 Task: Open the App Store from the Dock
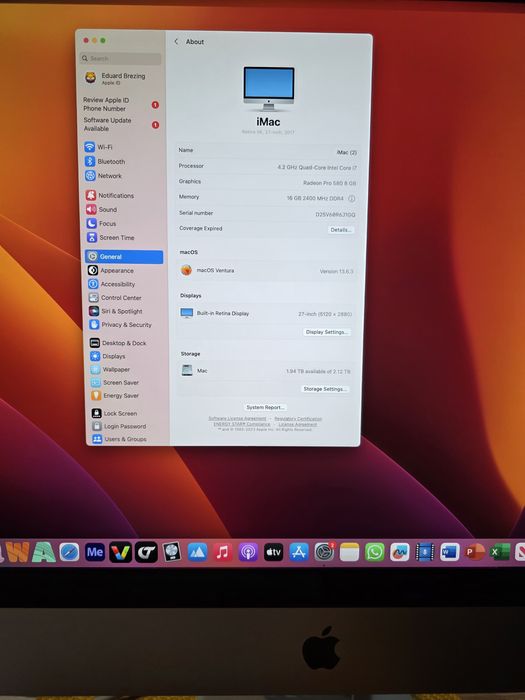tap(299, 552)
